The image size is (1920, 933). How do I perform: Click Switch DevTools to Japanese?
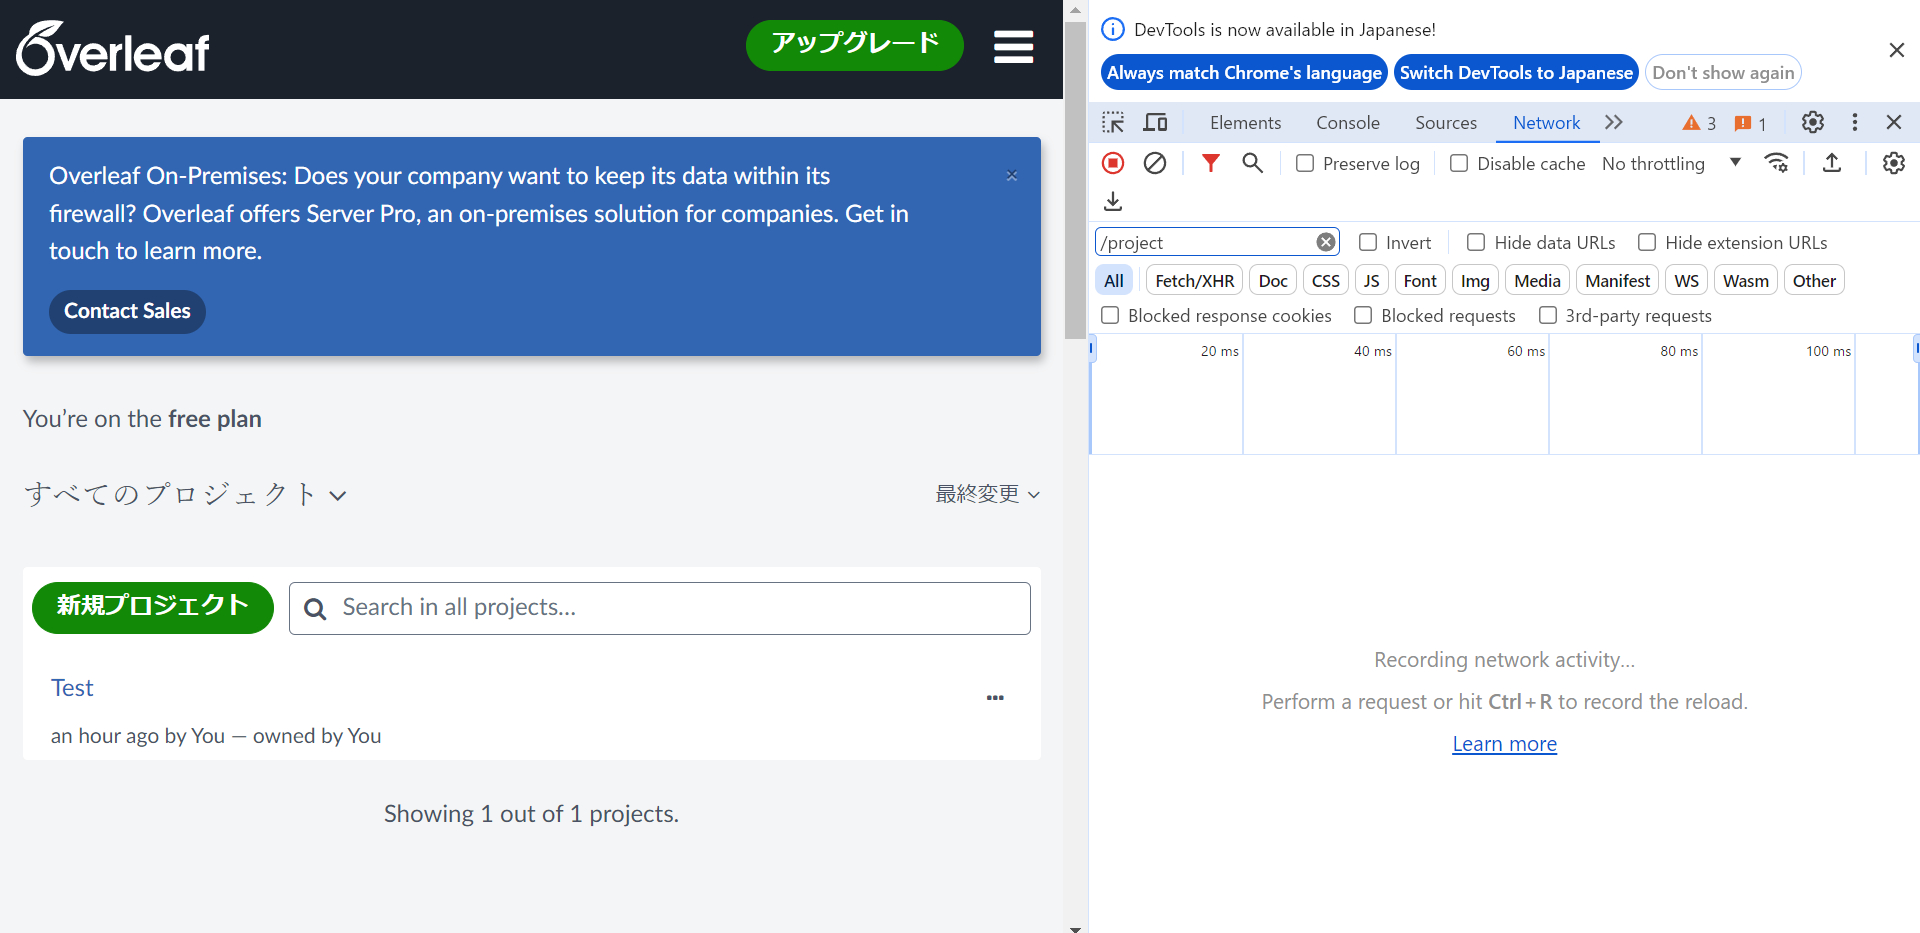1516,72
